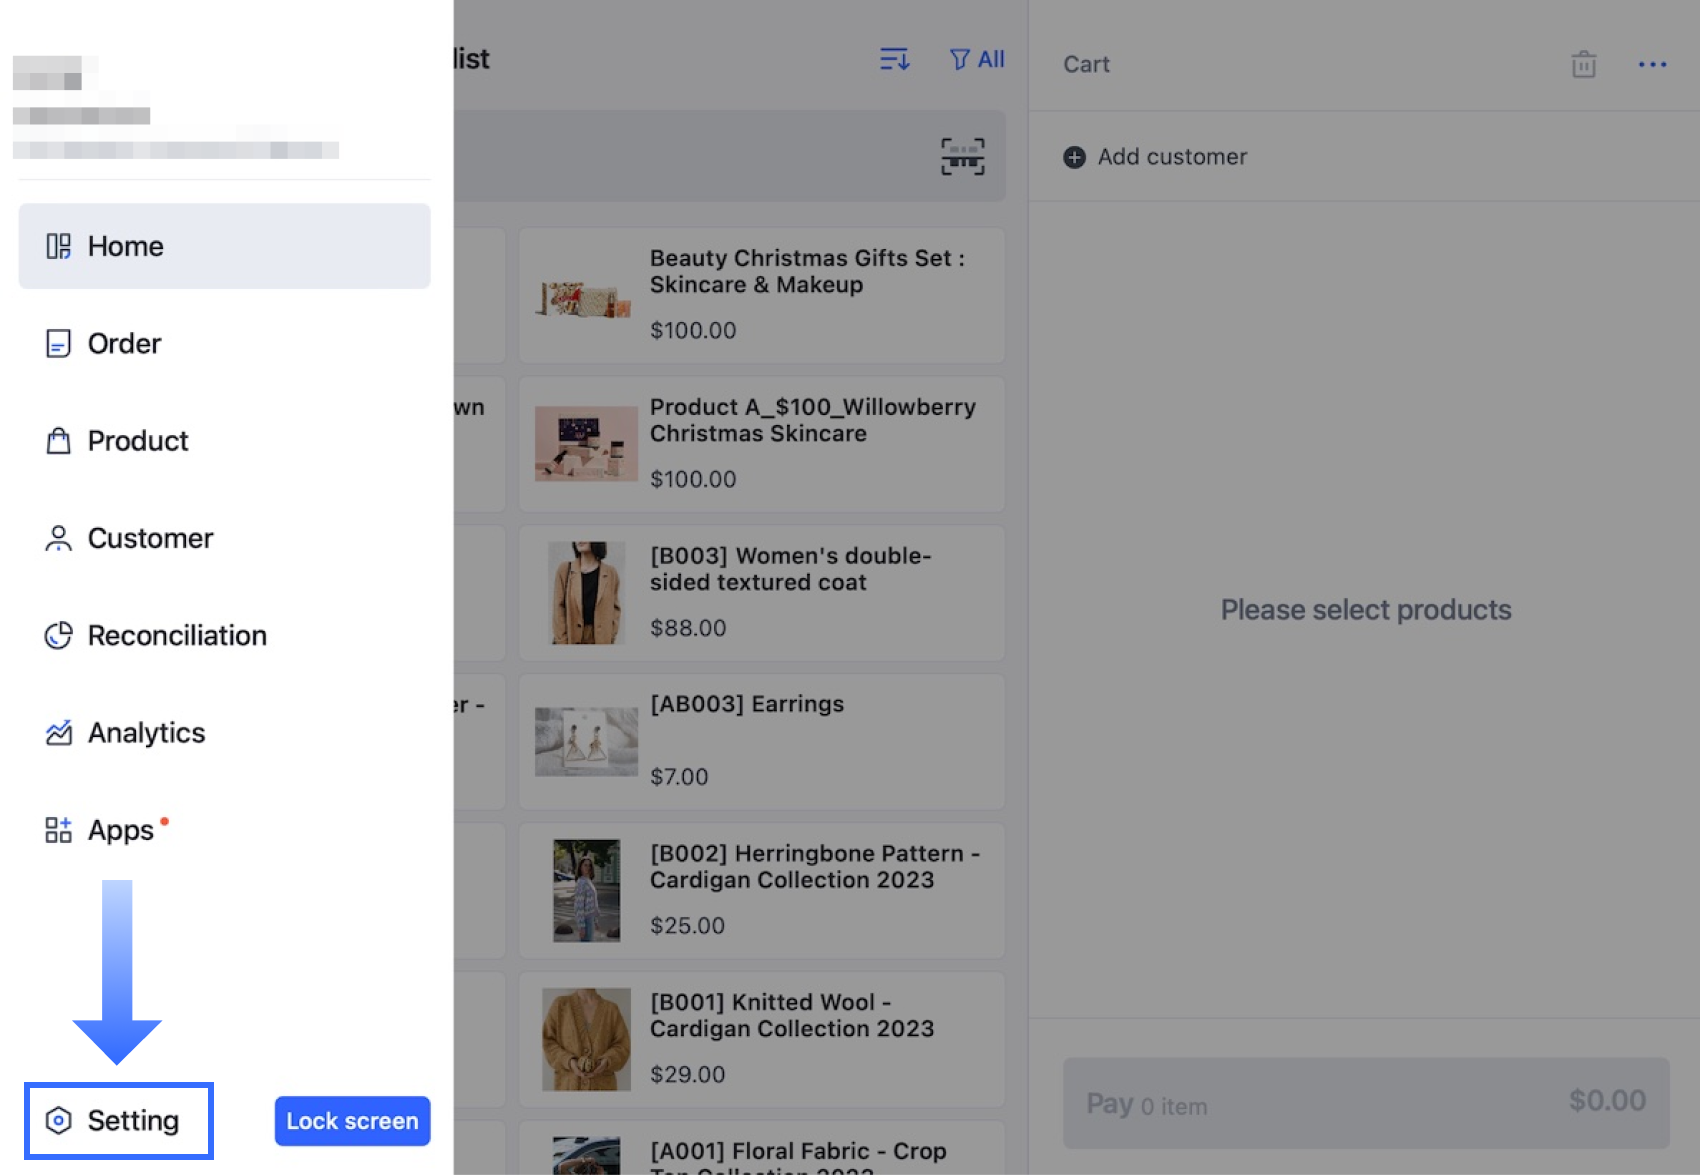Click the Apps grid icon
The width and height of the screenshot is (1700, 1175).
(x=58, y=830)
